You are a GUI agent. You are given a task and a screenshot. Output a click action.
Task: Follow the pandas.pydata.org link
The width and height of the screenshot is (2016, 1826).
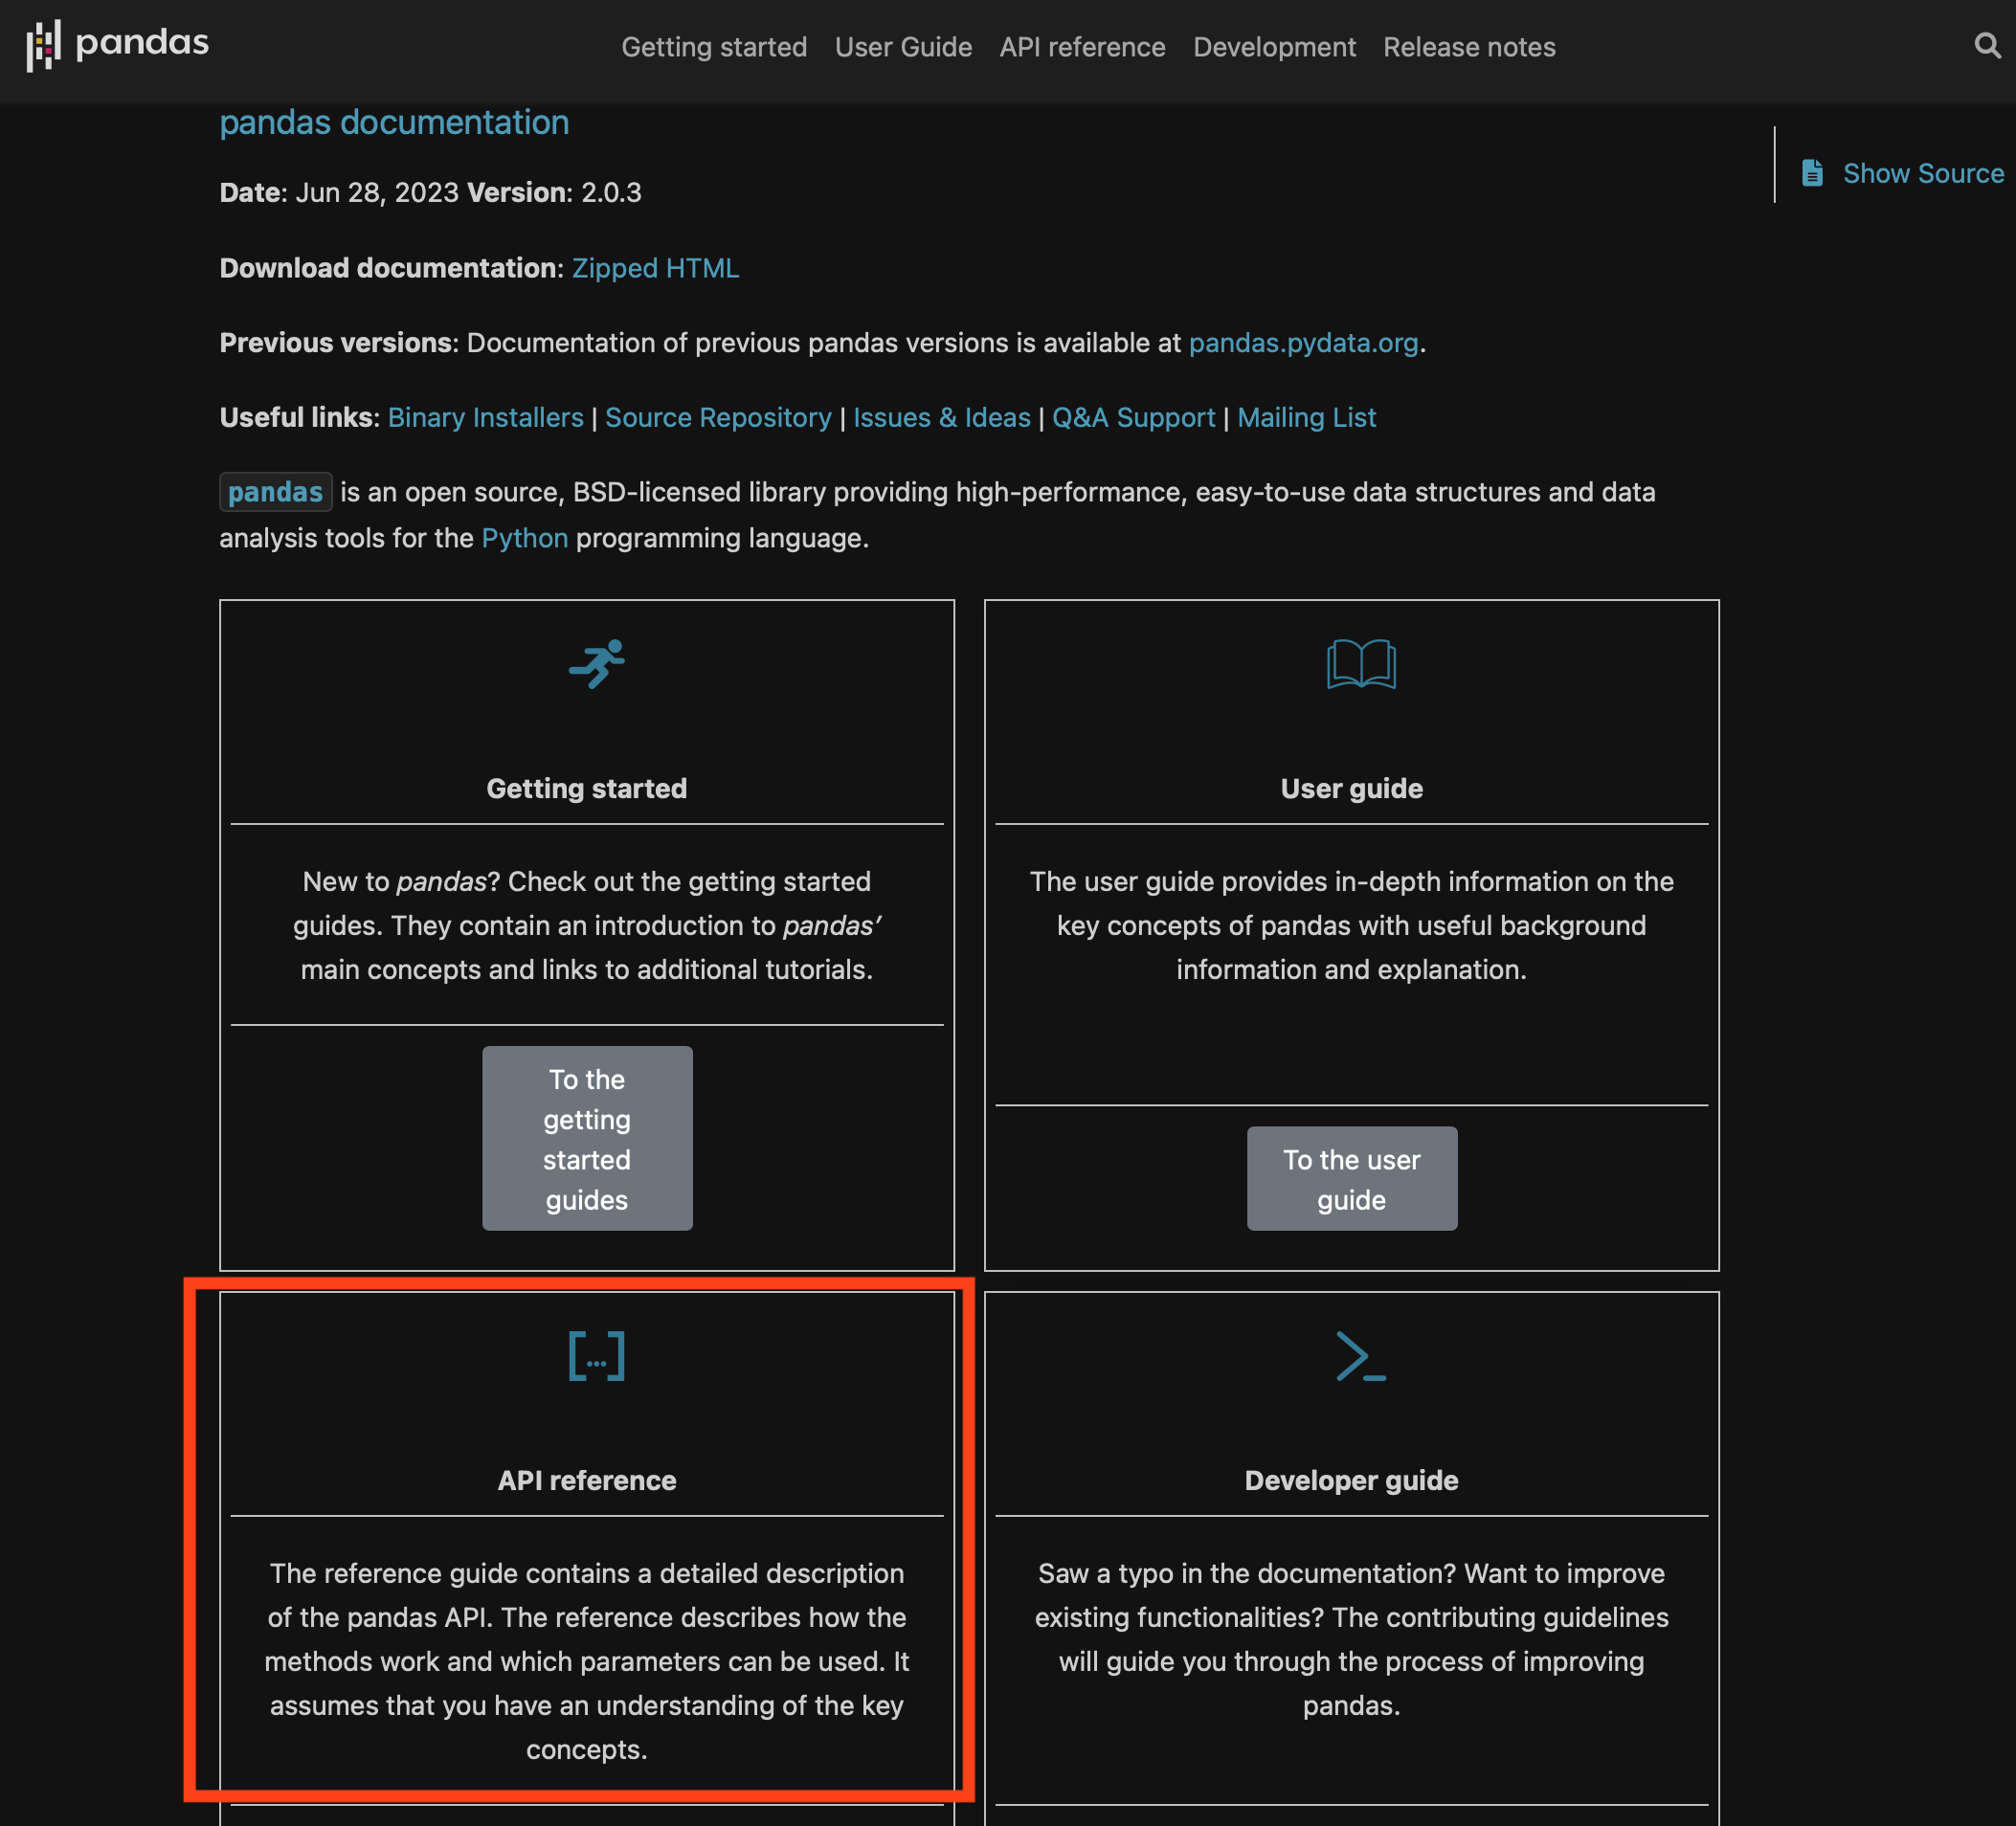click(1303, 343)
